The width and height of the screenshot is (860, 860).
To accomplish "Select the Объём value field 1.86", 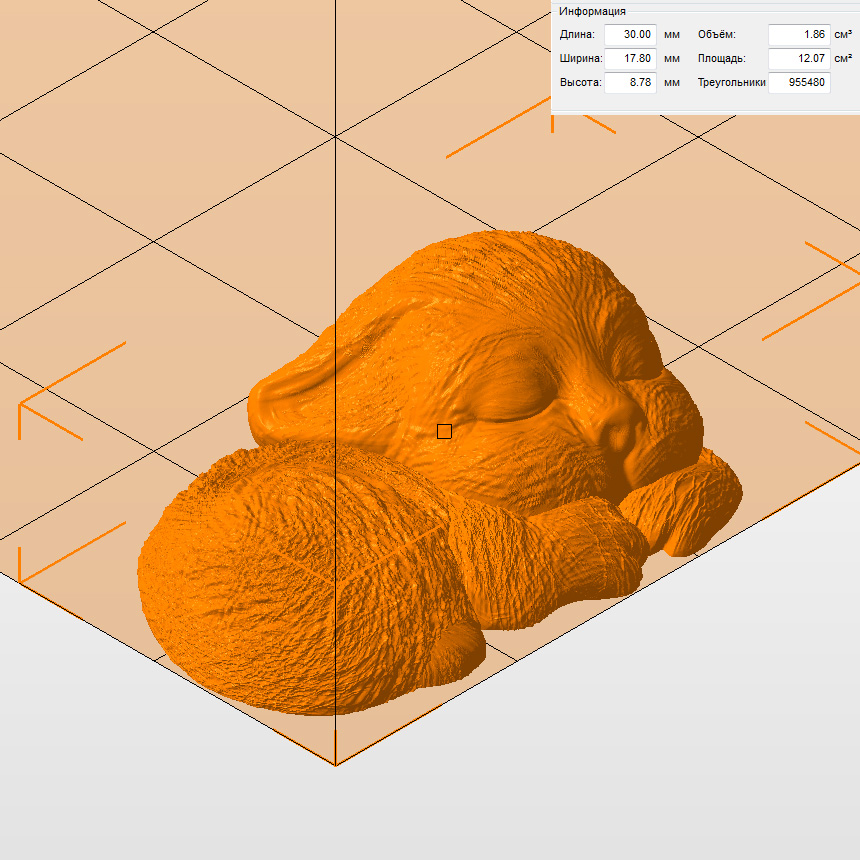I will click(x=799, y=34).
